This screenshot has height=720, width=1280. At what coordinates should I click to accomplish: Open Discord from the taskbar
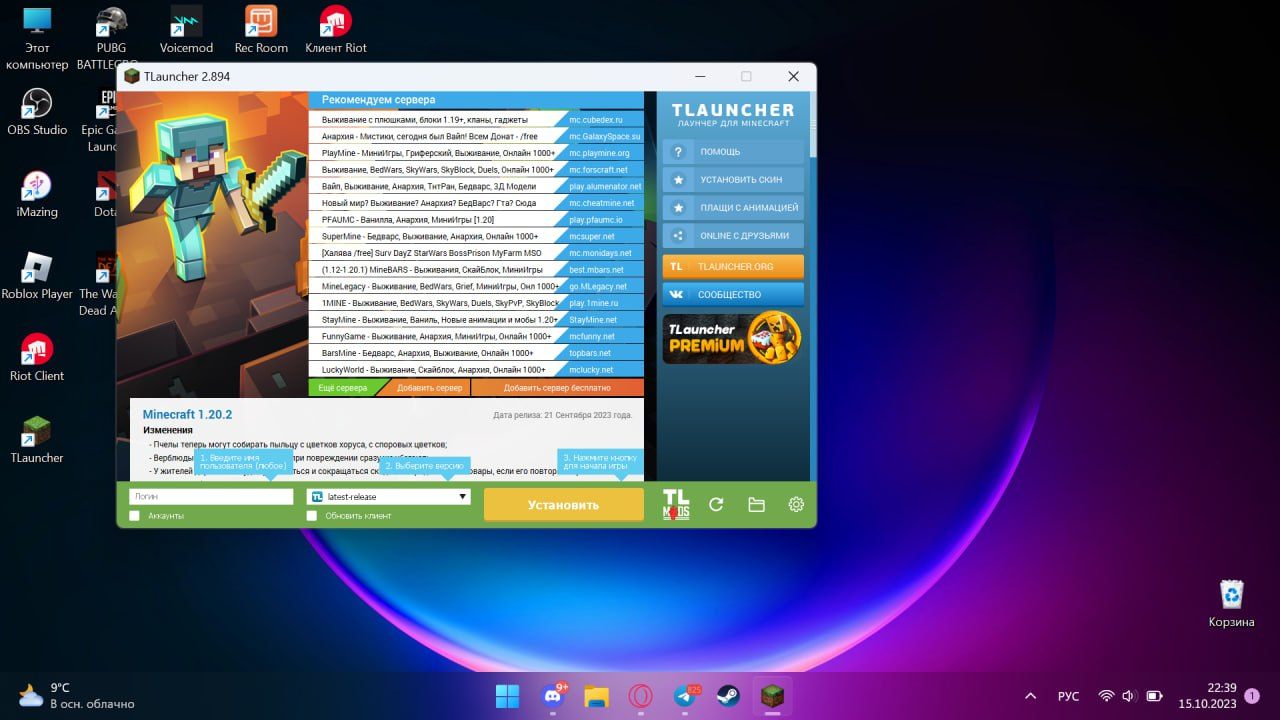pos(552,696)
